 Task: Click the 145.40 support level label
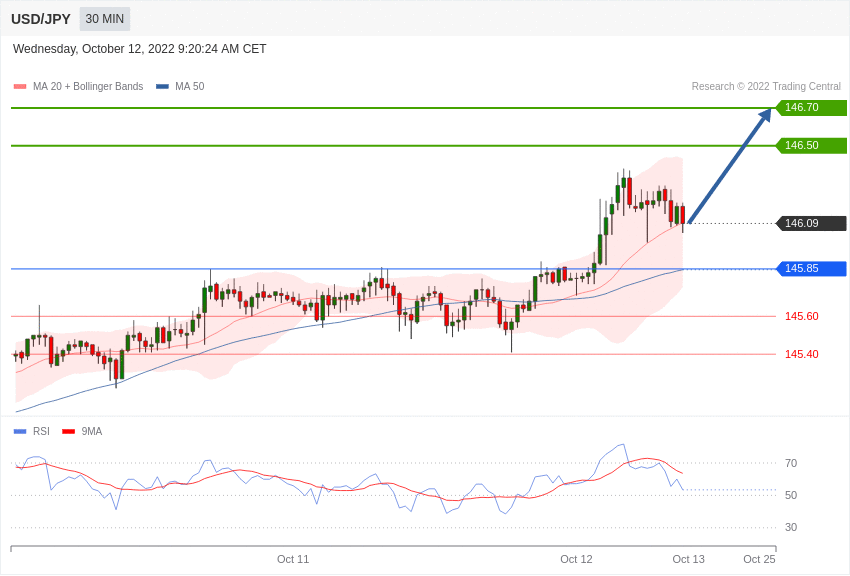pos(802,354)
